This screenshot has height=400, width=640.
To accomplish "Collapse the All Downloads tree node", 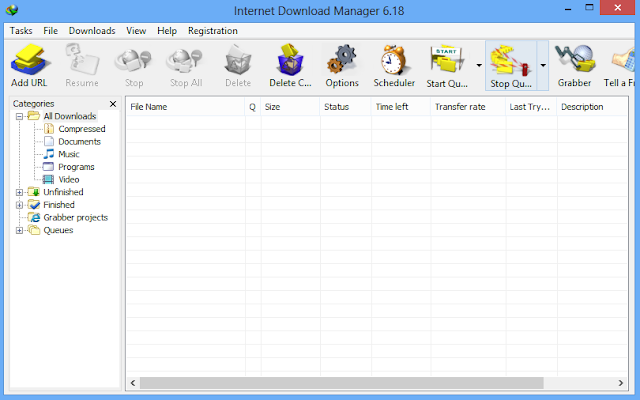I will coord(19,116).
